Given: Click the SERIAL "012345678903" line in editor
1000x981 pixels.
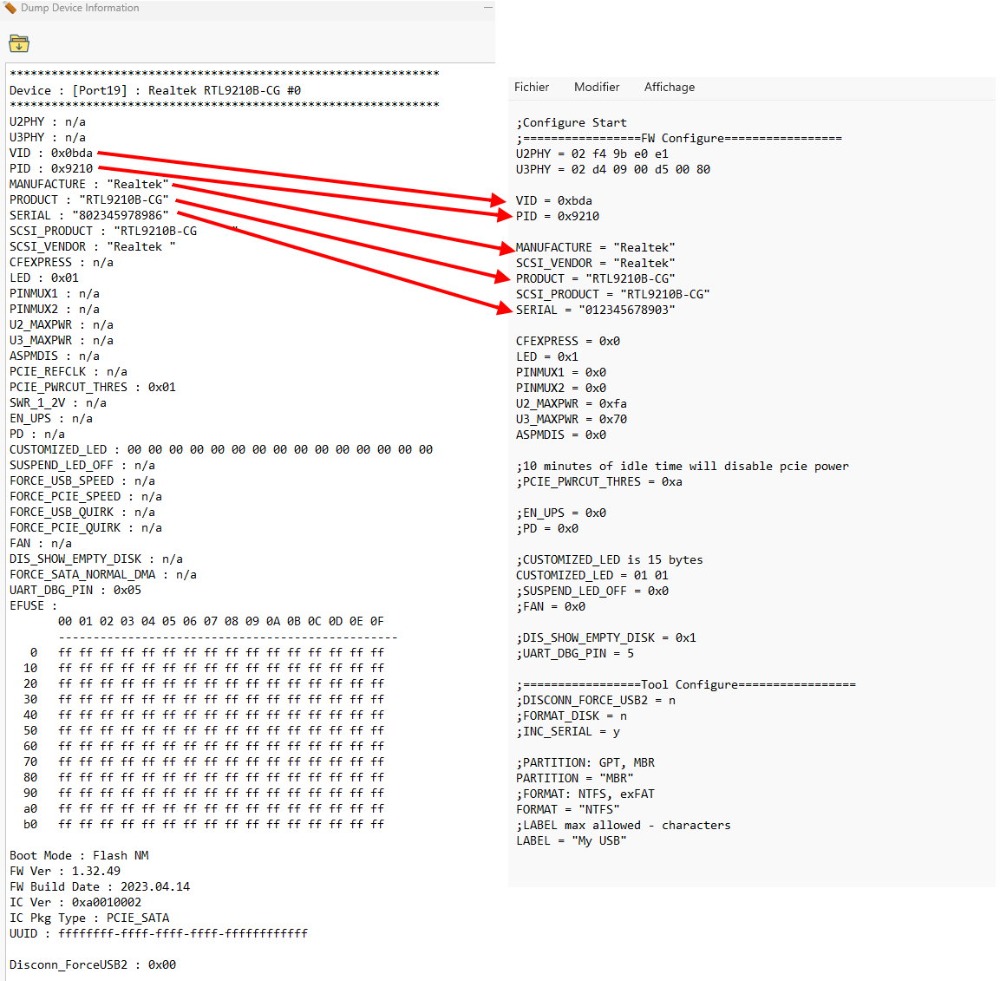Looking at the screenshot, I should 595,310.
